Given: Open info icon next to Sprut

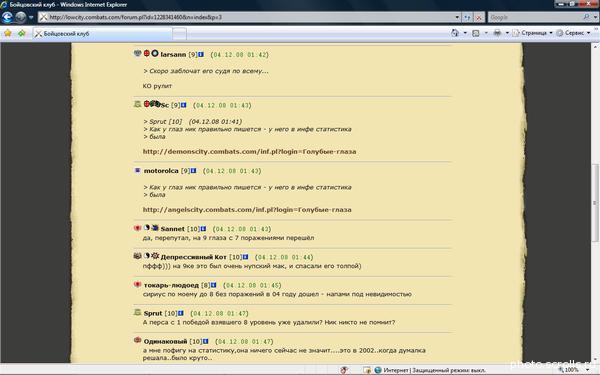Looking at the screenshot, I should point(181,313).
